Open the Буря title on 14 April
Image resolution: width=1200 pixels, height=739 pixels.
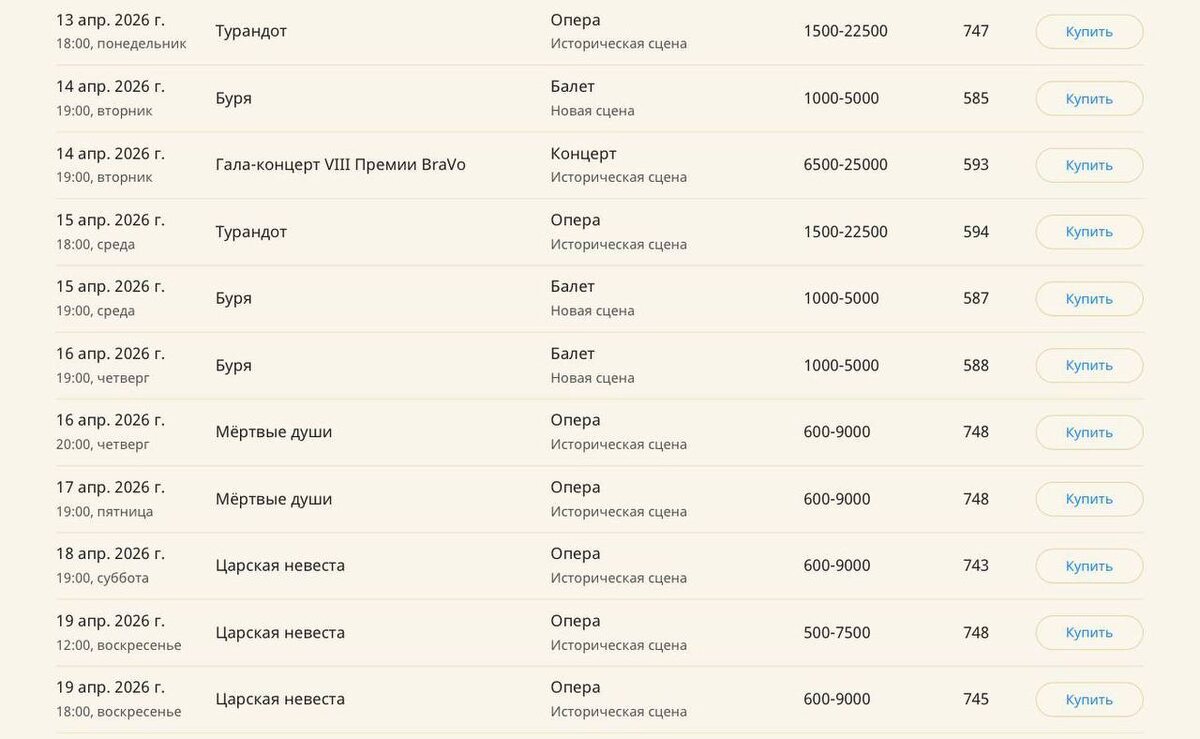[233, 98]
